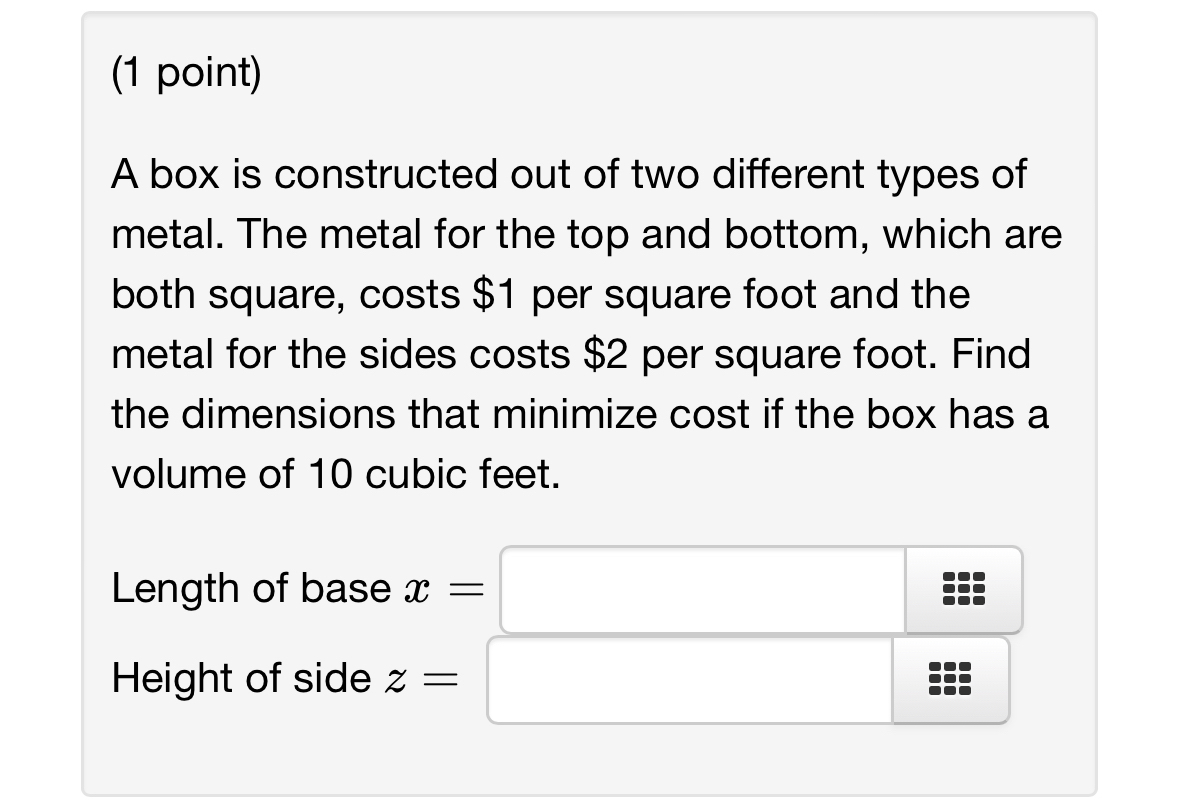Screen dimensions: 1179x809
Task: Select the Height of side z label
Action: (x=283, y=679)
